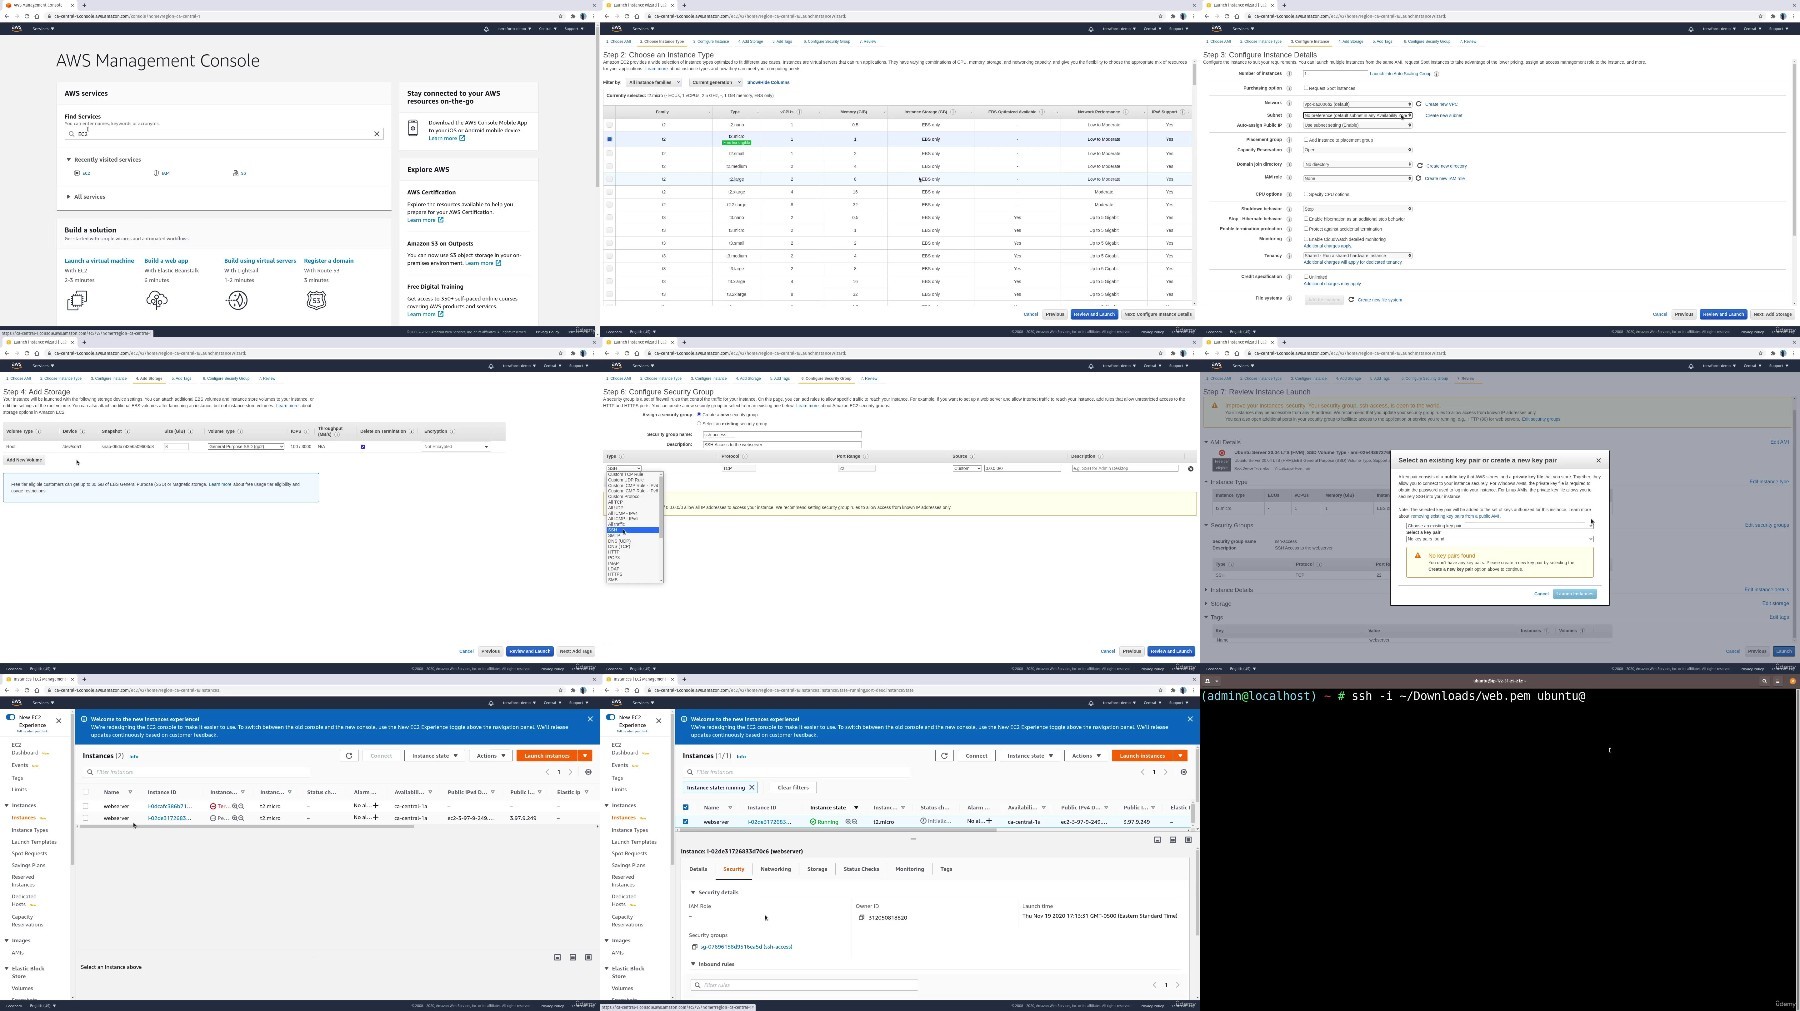The image size is (1800, 1011).
Task: Tick select-all header checkbox in Instances (2) table
Action: (86, 792)
